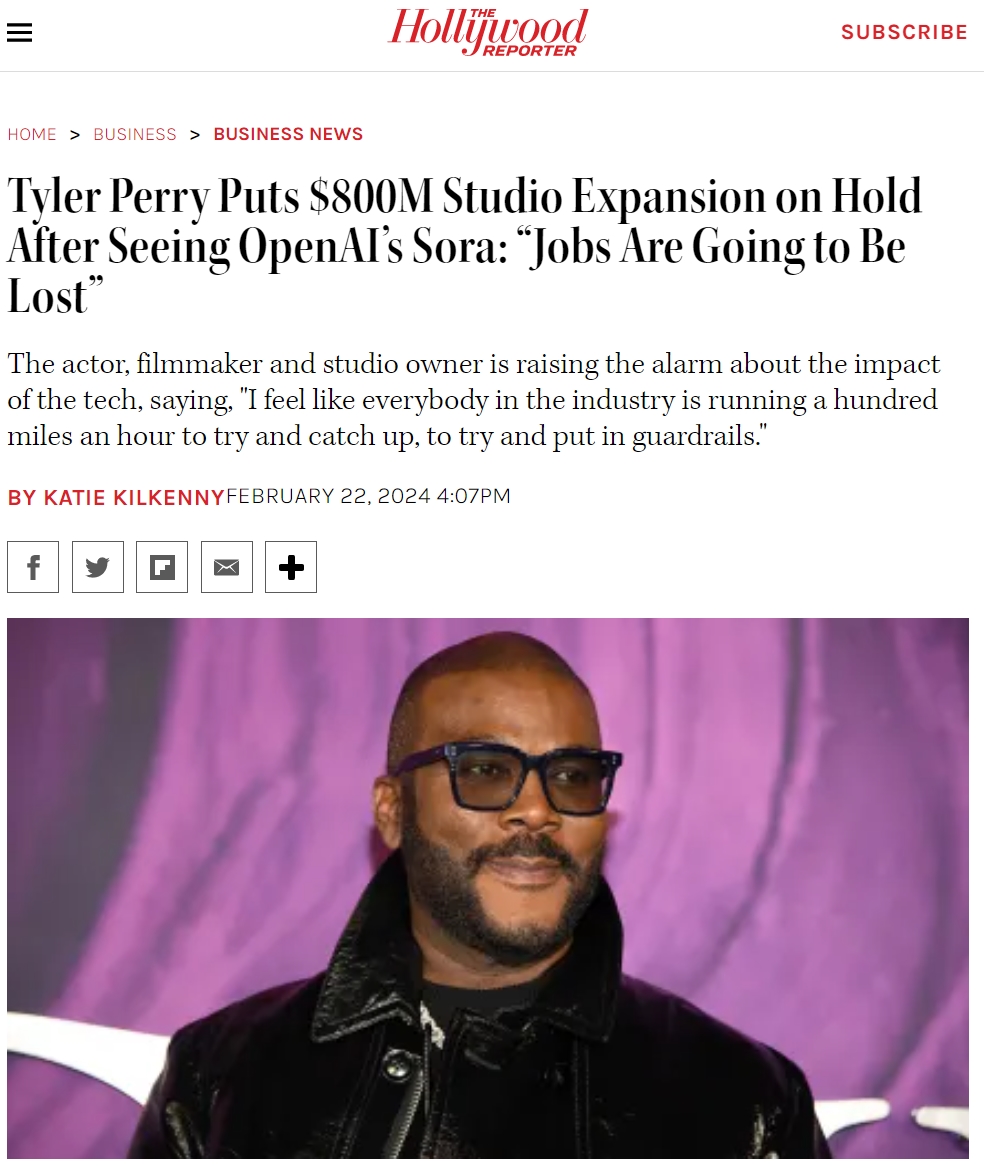Go to Home breadcrumb

(x=32, y=135)
